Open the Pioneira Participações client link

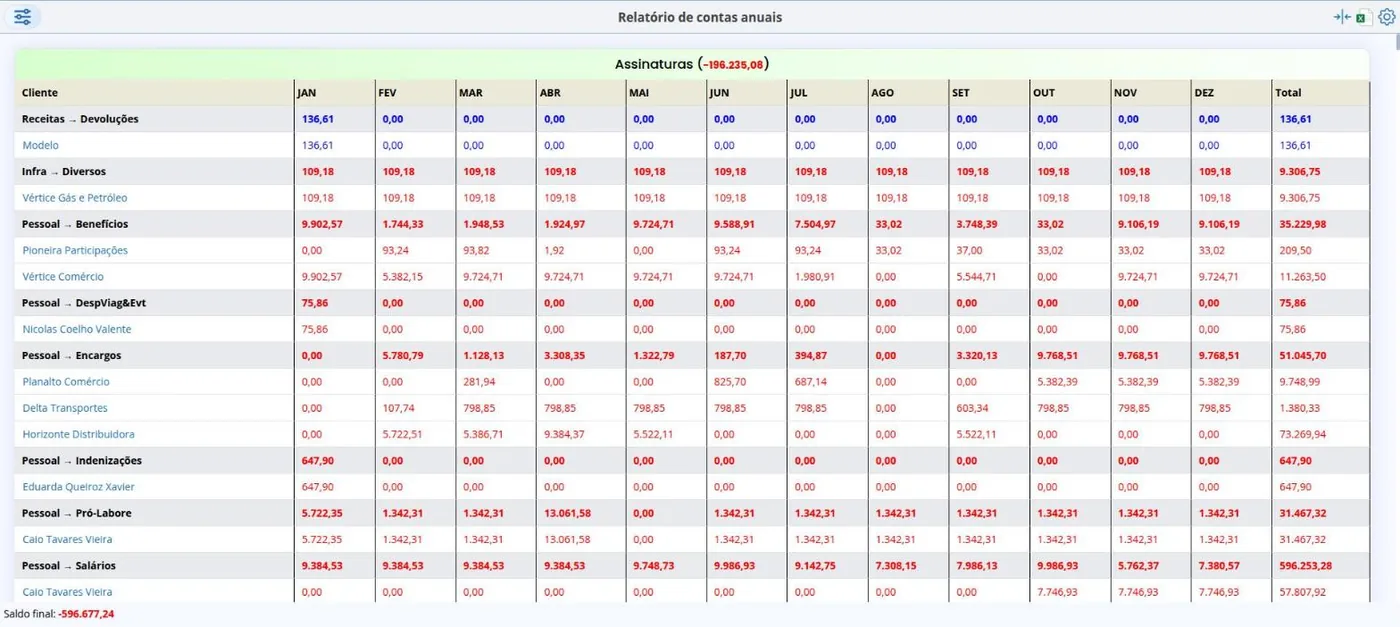tap(75, 250)
